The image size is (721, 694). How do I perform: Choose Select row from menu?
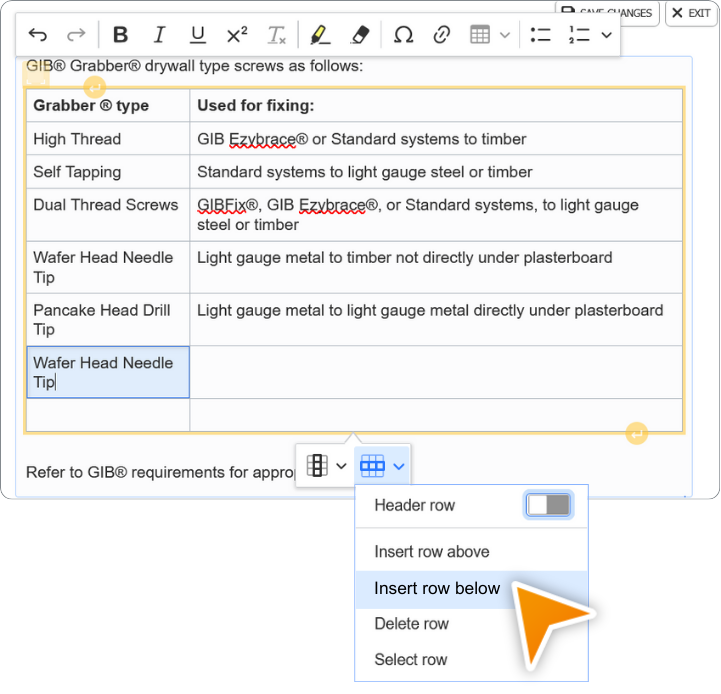click(x=471, y=660)
